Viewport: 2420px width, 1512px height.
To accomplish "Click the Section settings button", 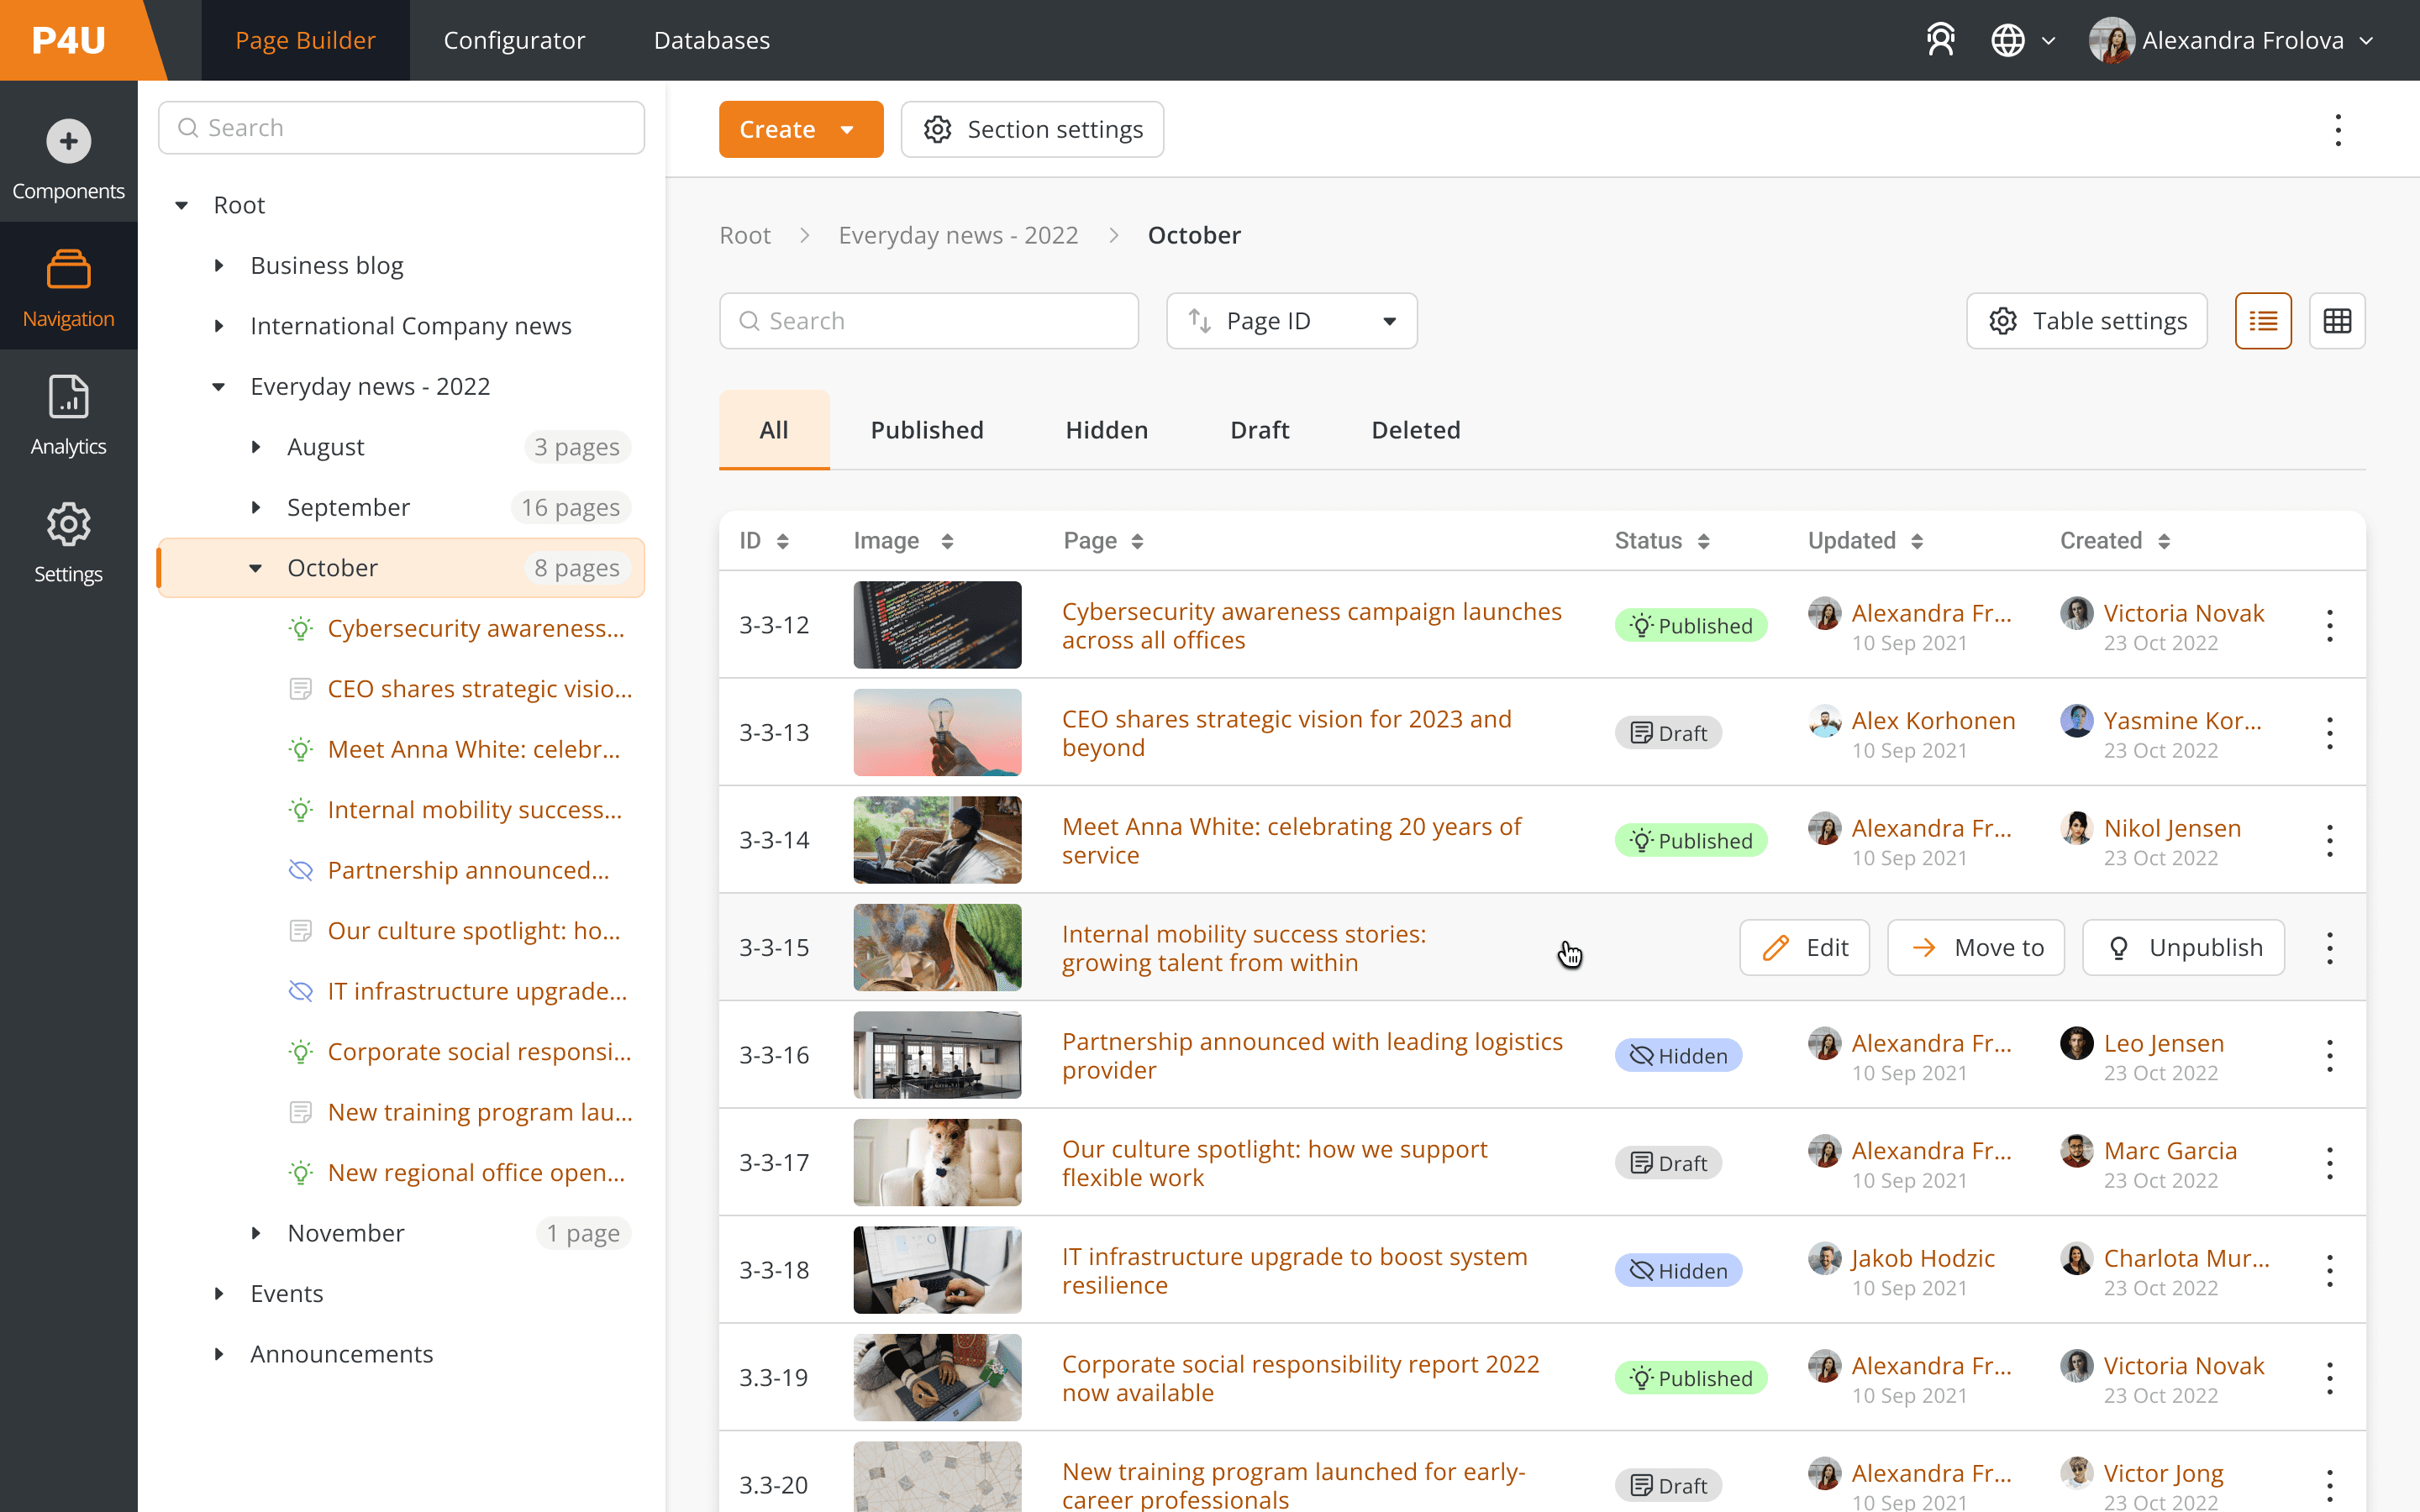I will point(1032,130).
